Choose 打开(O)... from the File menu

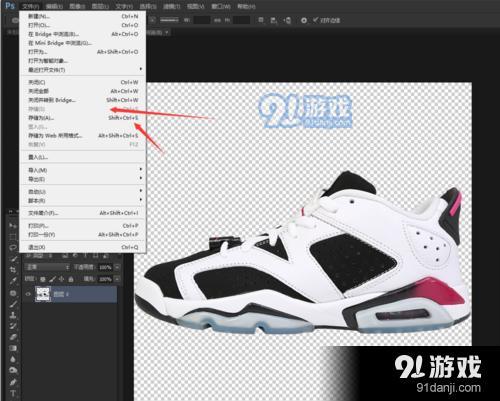[82, 25]
